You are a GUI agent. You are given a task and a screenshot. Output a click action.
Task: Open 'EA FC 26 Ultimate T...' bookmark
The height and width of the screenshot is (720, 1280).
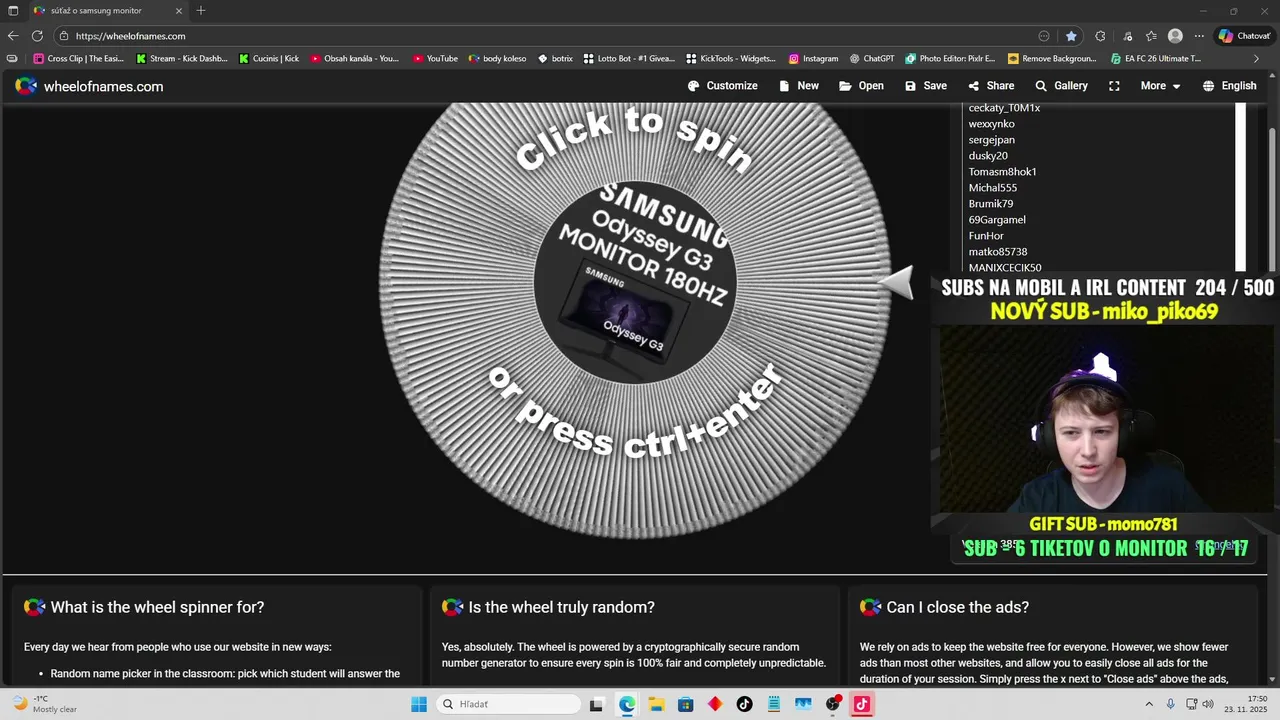tap(1155, 59)
